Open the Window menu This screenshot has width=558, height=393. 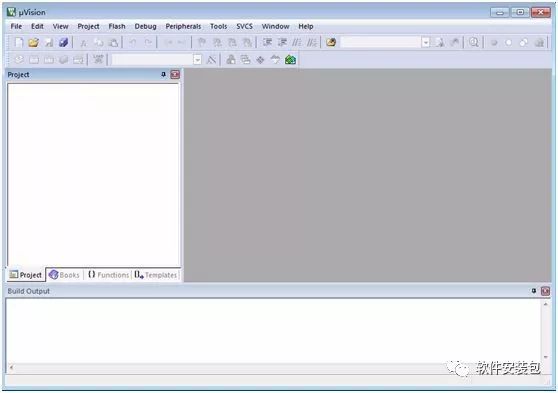pos(275,26)
